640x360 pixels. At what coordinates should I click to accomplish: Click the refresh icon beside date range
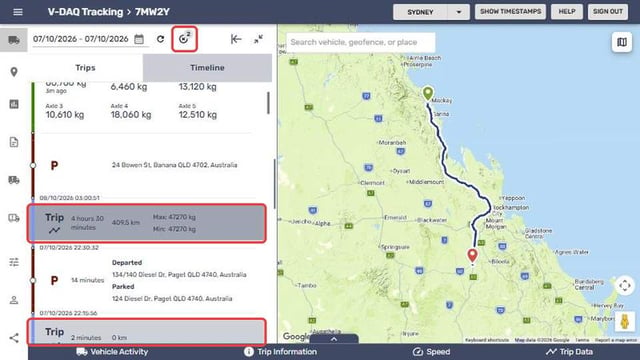tap(160, 39)
